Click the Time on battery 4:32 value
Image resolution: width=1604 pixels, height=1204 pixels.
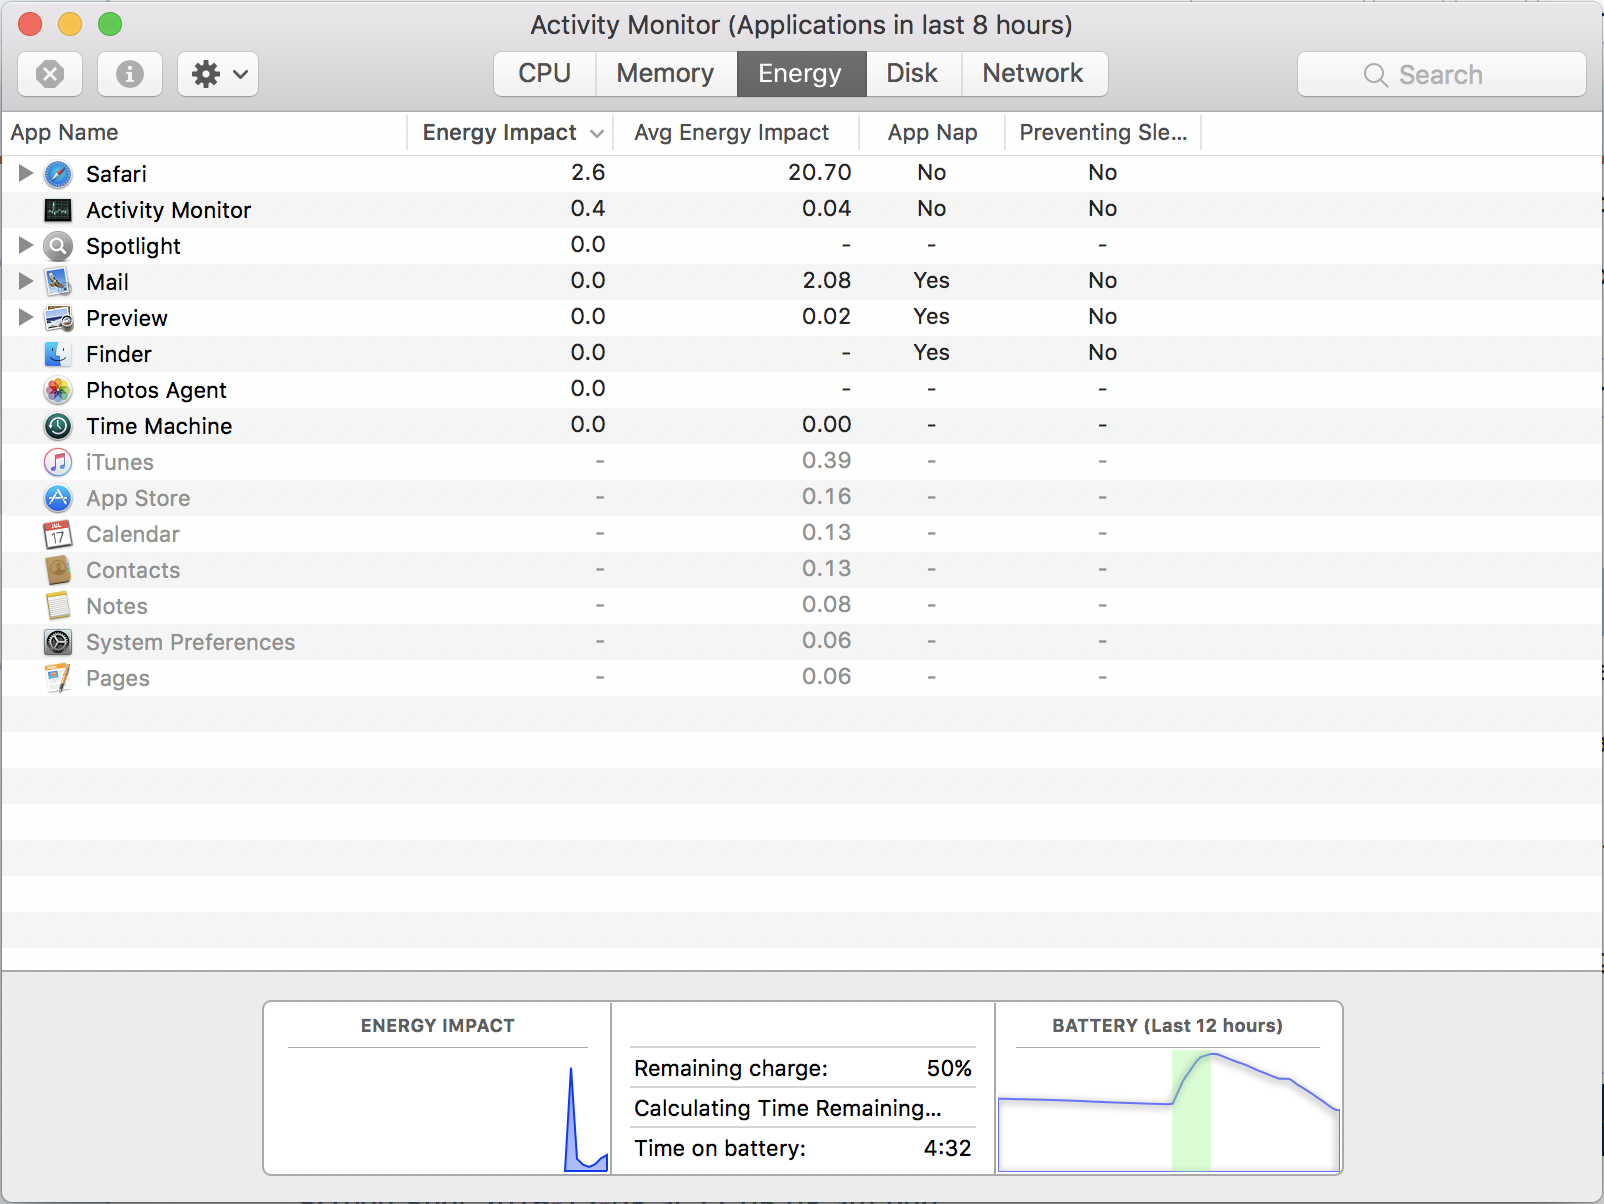947,1148
